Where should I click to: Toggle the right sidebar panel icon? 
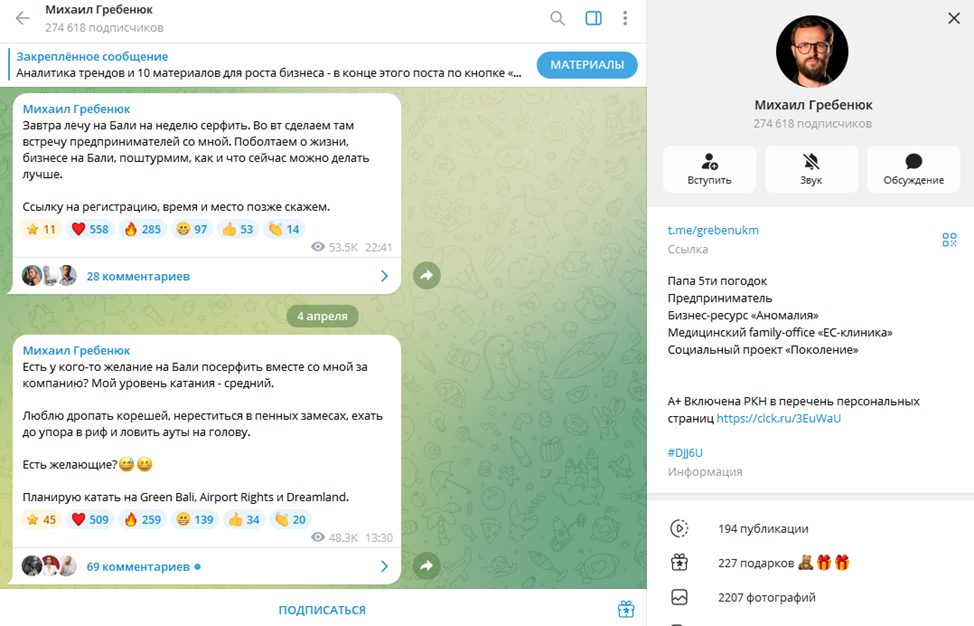click(x=593, y=18)
